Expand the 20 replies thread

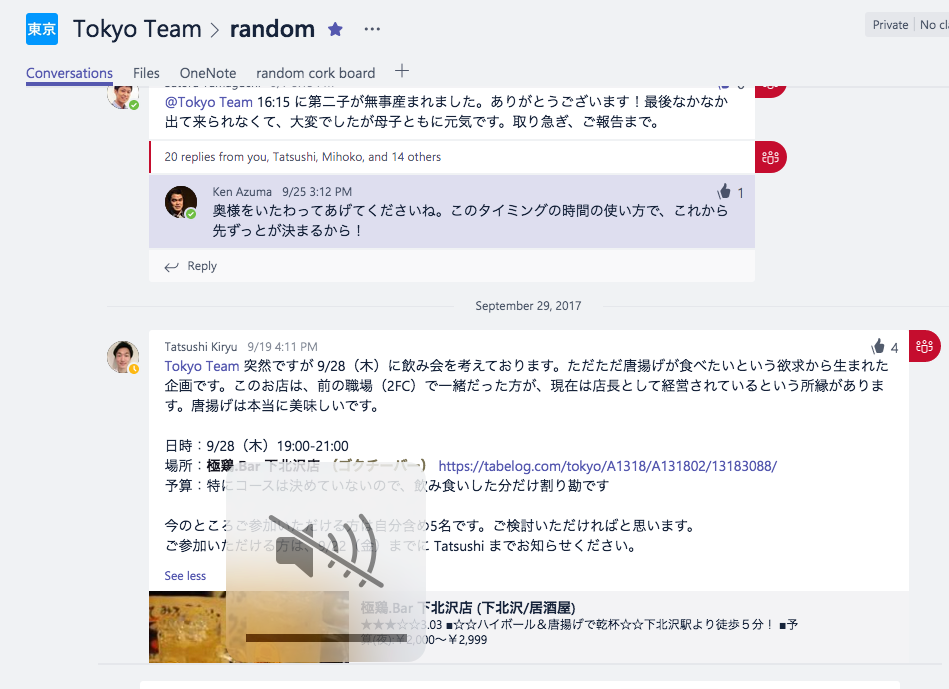click(303, 157)
